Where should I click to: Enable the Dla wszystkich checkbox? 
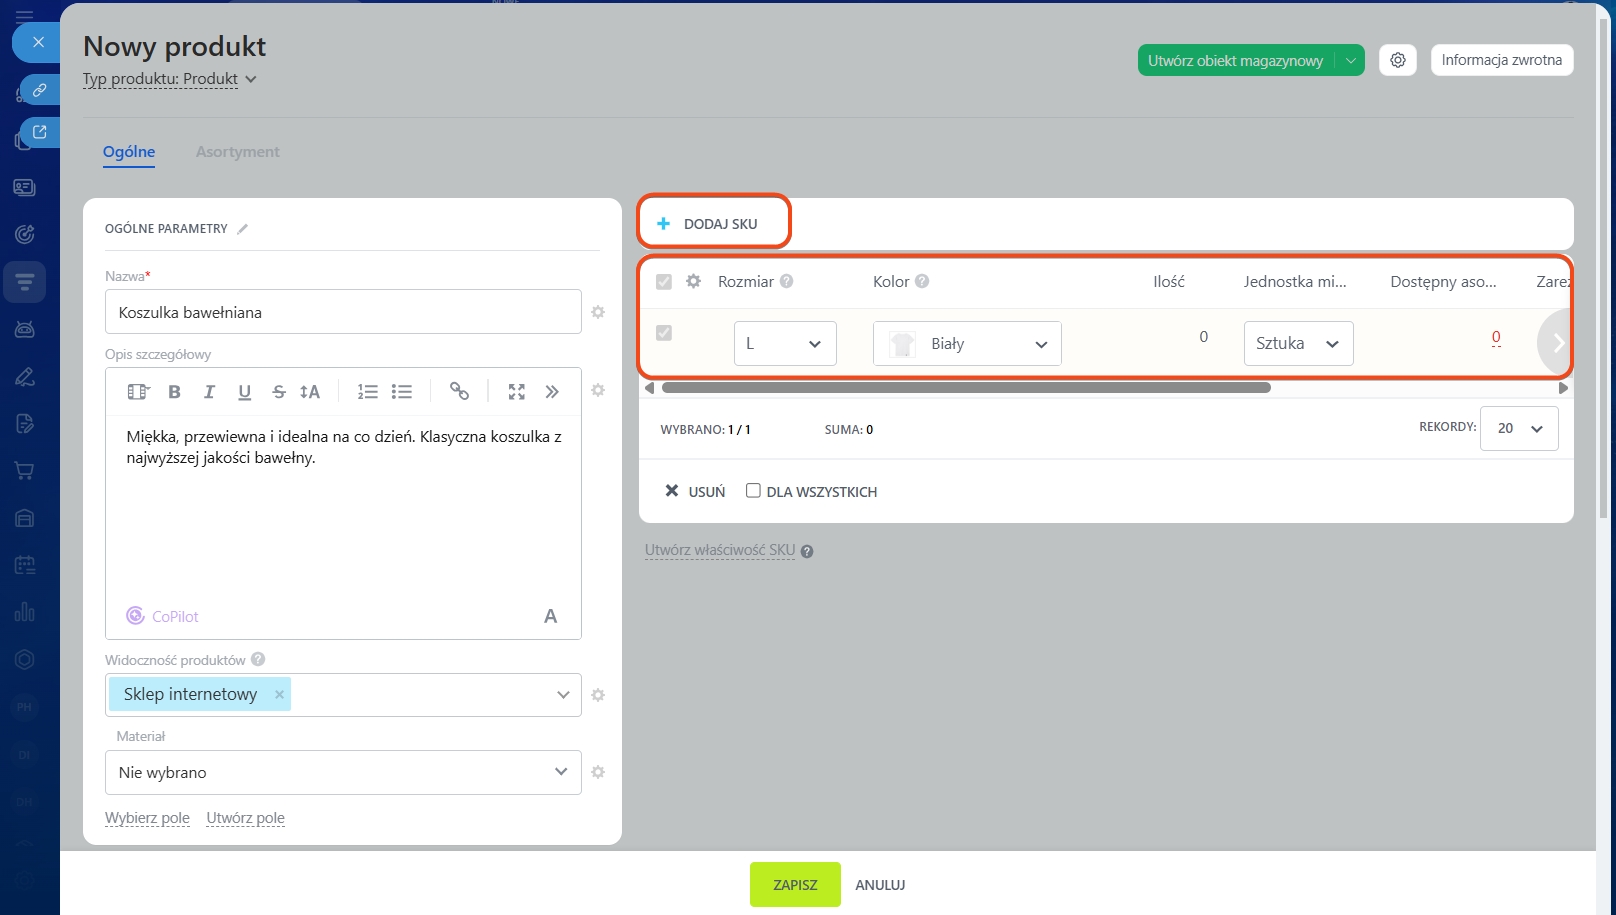click(x=753, y=491)
